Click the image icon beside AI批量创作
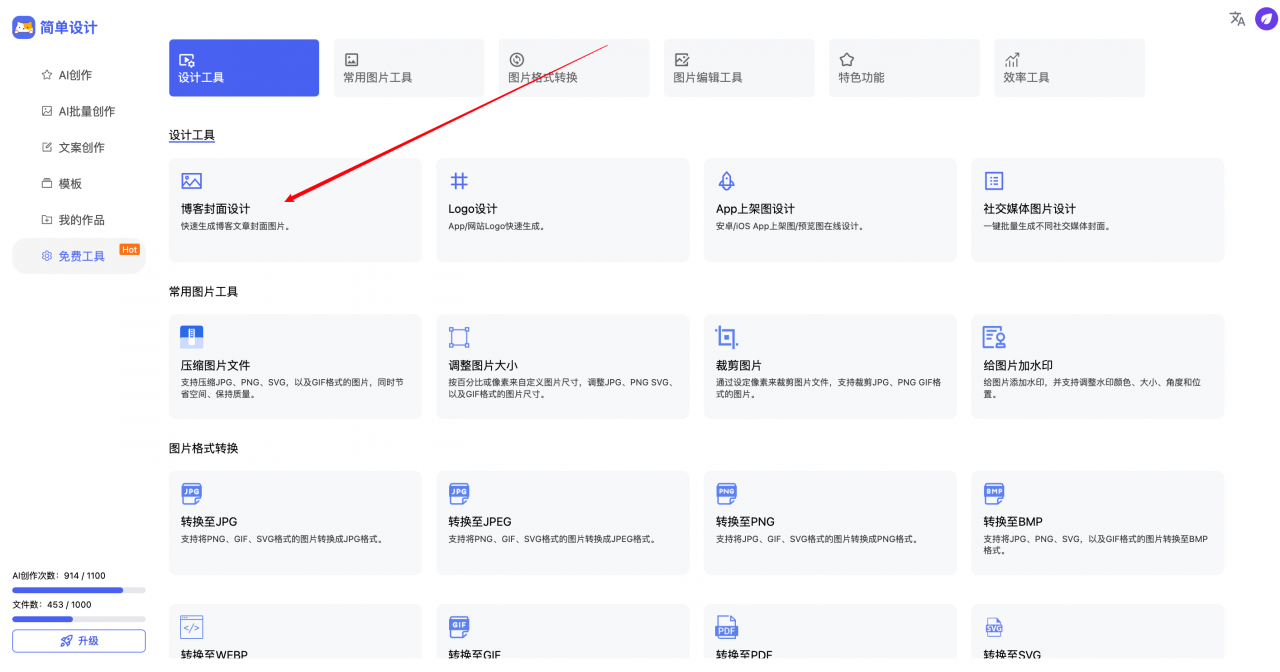The image size is (1280, 672). (x=47, y=111)
